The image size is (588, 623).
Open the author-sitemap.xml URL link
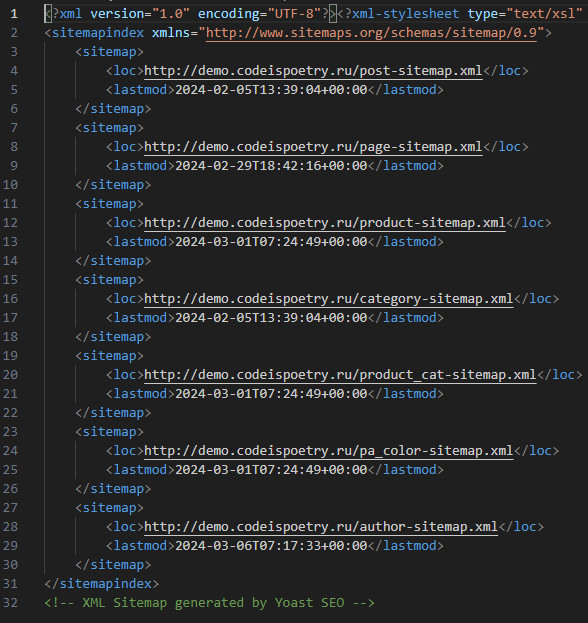tap(321, 526)
